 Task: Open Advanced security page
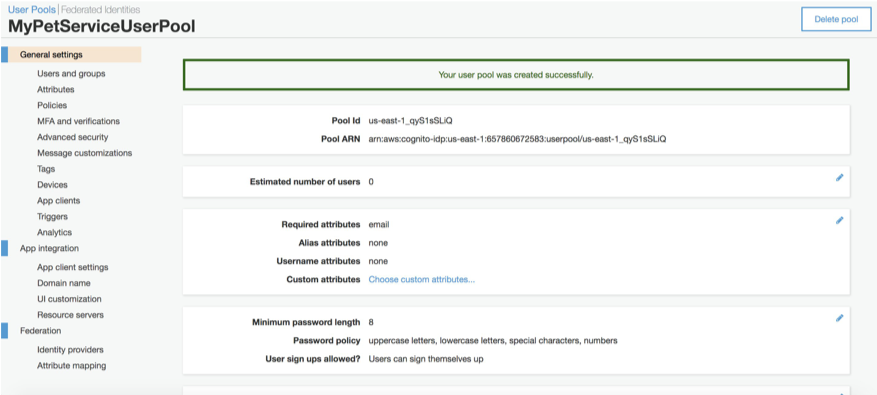click(73, 137)
